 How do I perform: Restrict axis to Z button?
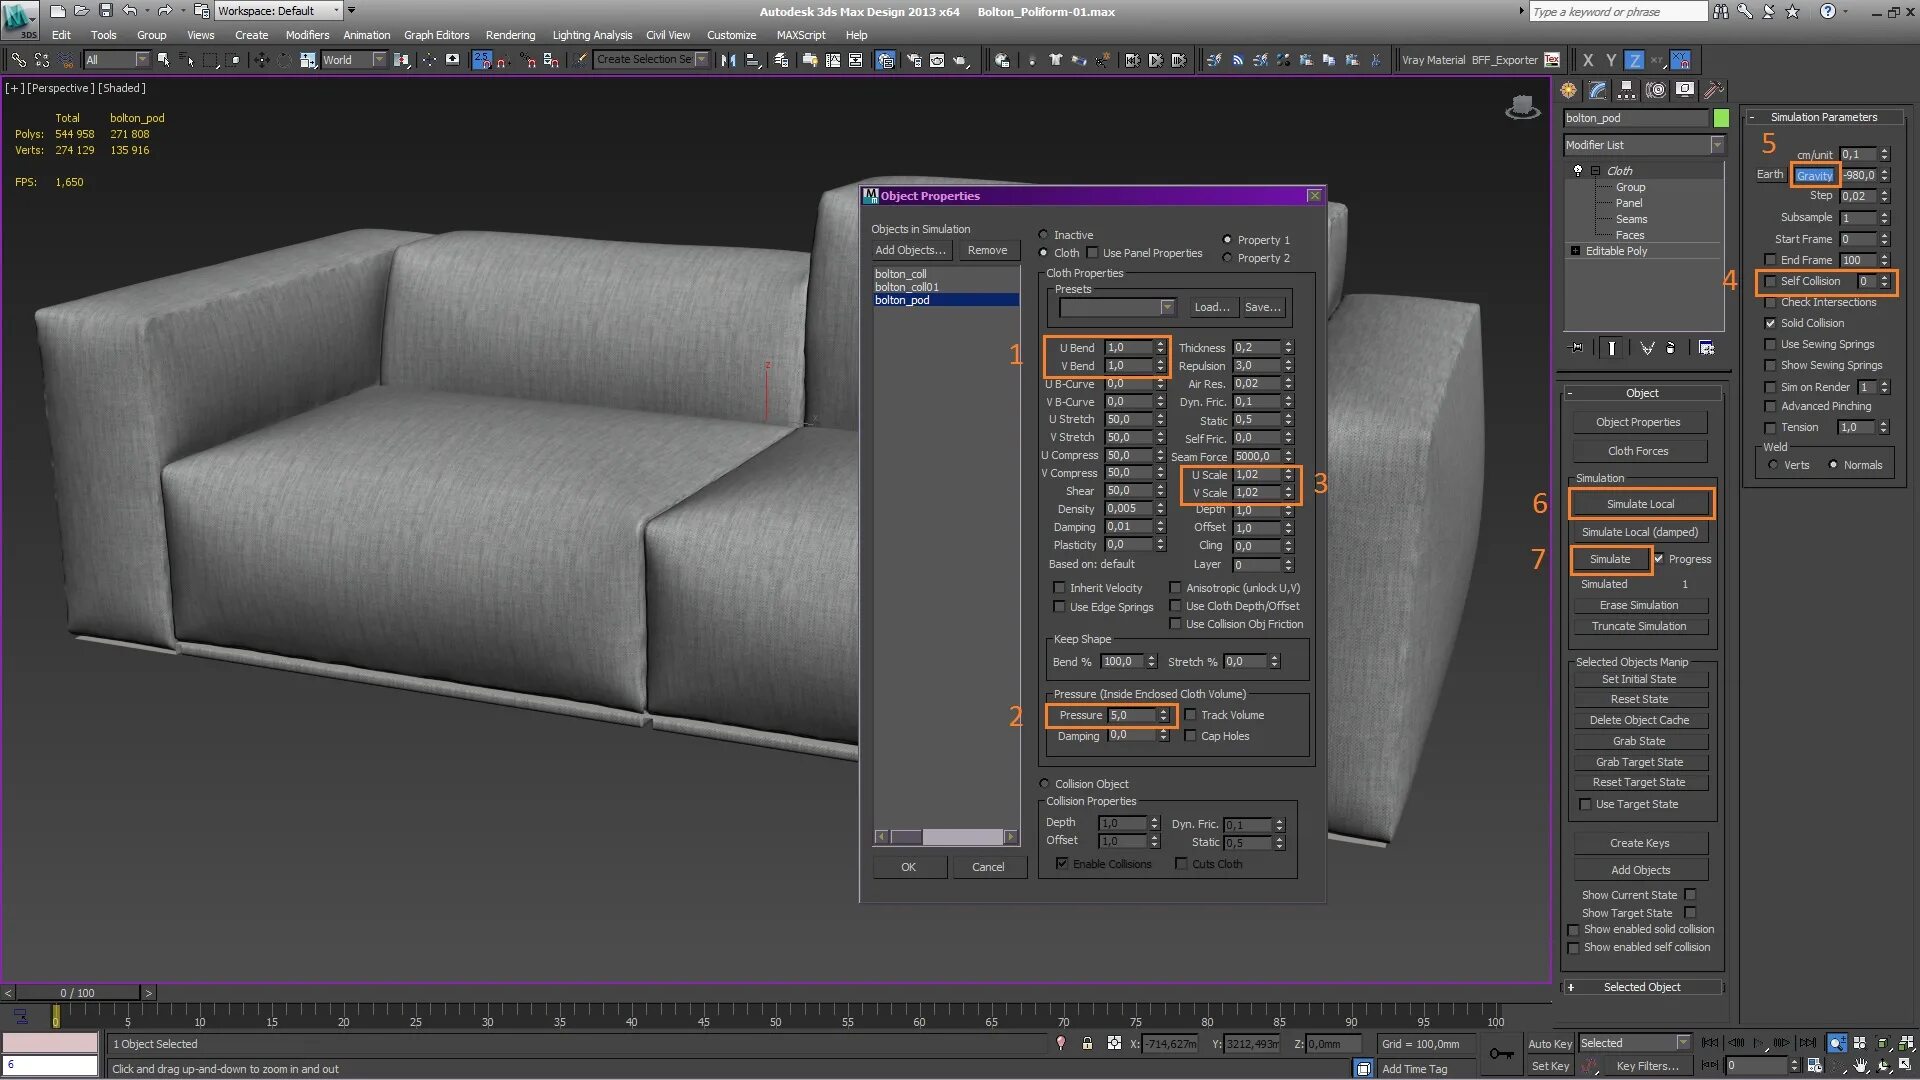coord(1634,60)
